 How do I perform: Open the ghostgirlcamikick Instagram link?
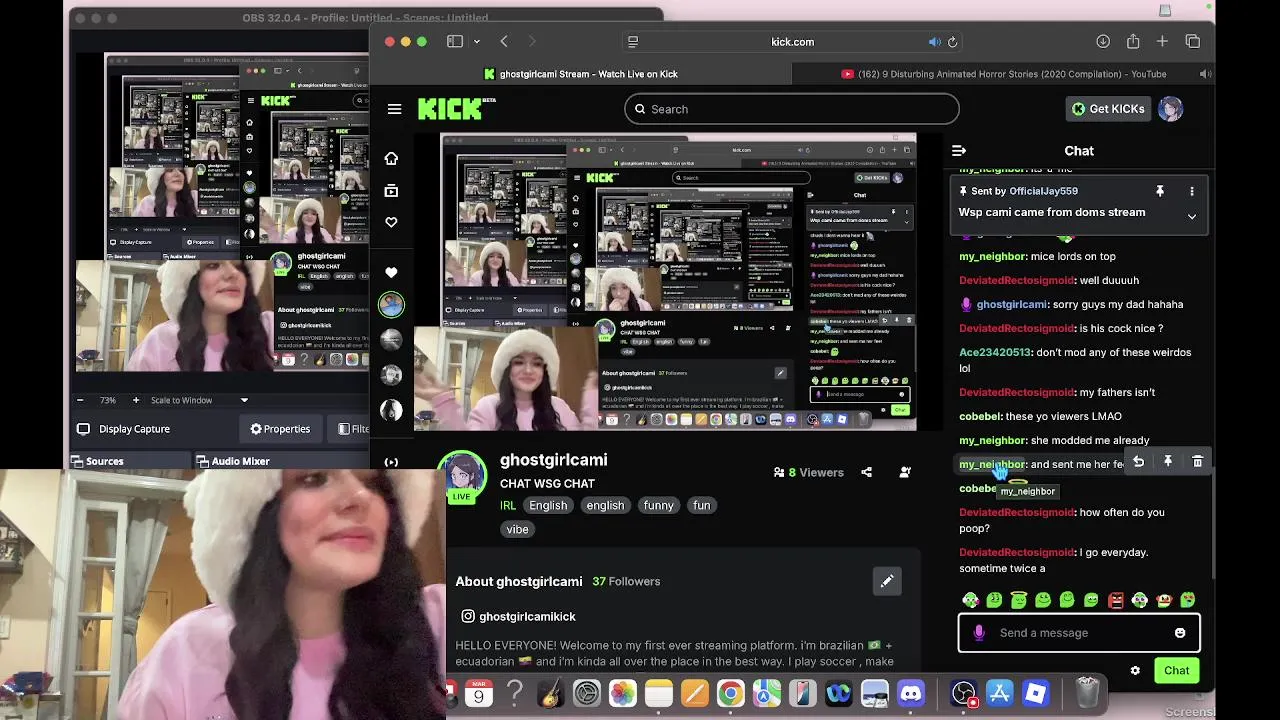(518, 616)
